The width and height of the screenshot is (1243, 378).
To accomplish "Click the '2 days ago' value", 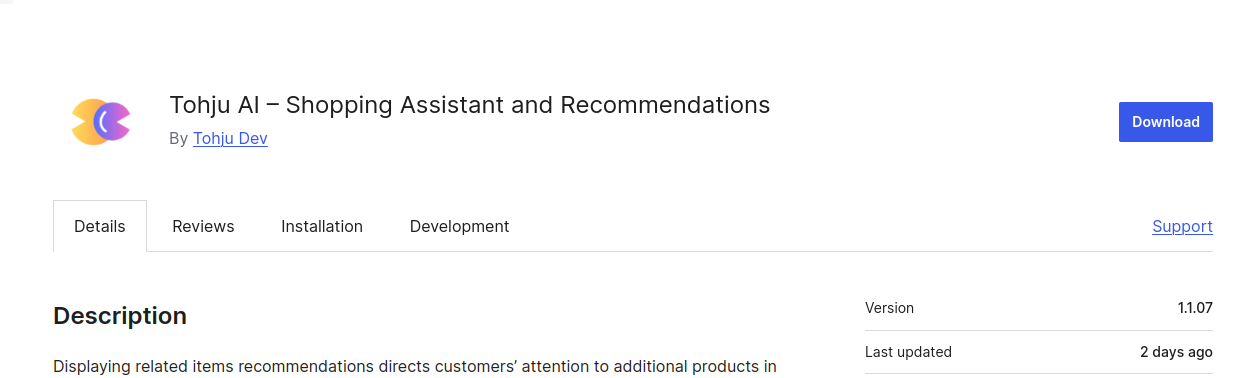I will pyautogui.click(x=1176, y=352).
